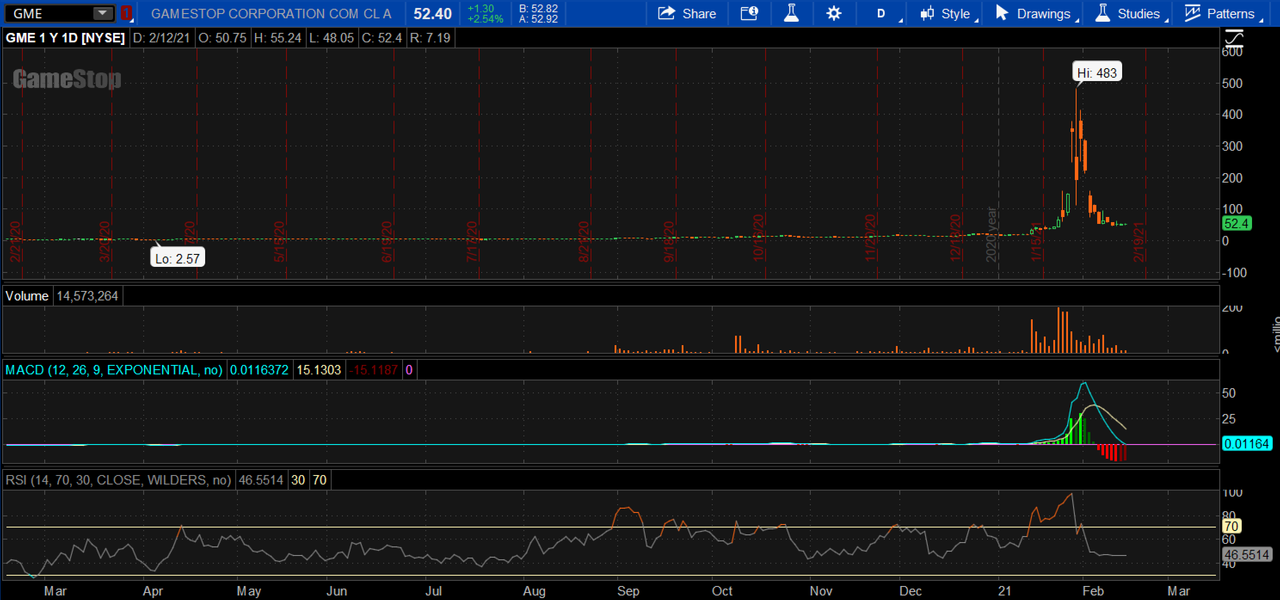Click the +2.54% change value
This screenshot has height=600, width=1280.
485,19
